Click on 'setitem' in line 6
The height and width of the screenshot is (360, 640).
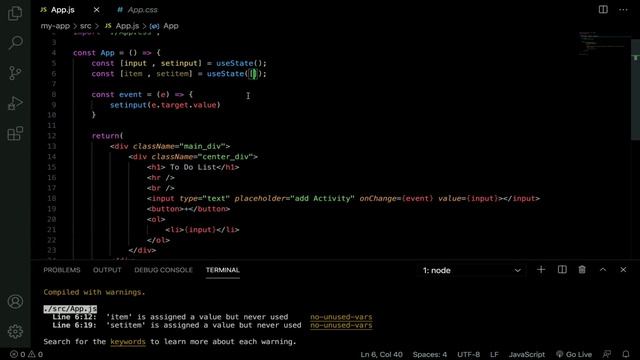[173, 74]
